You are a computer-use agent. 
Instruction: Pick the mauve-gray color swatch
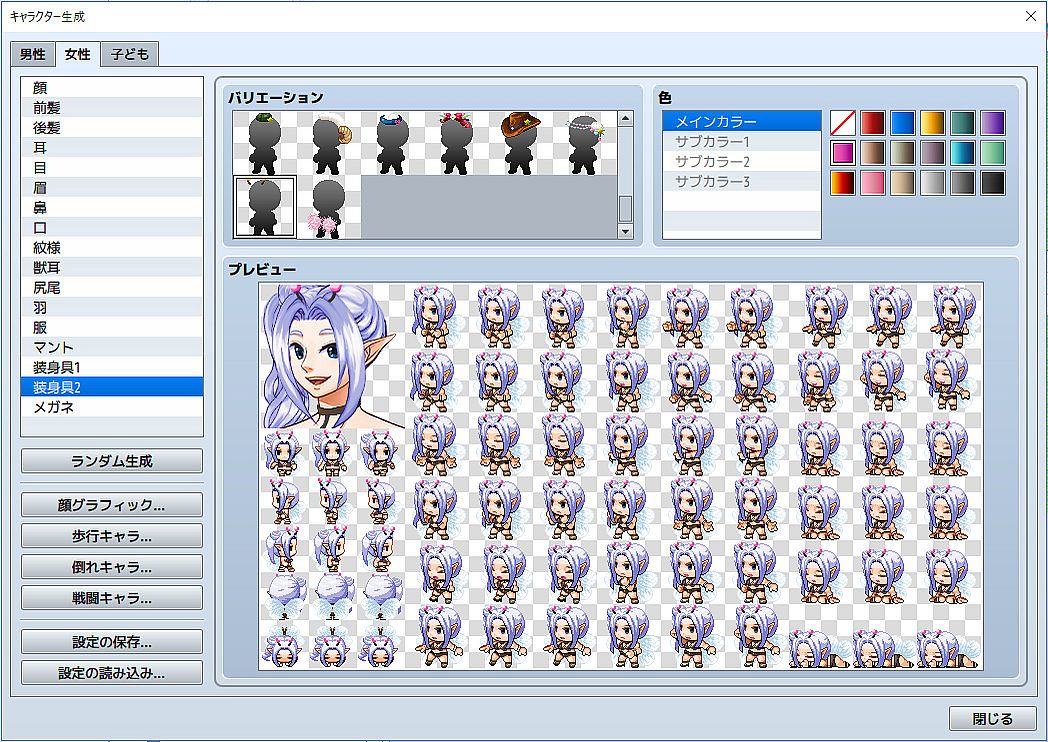[933, 153]
